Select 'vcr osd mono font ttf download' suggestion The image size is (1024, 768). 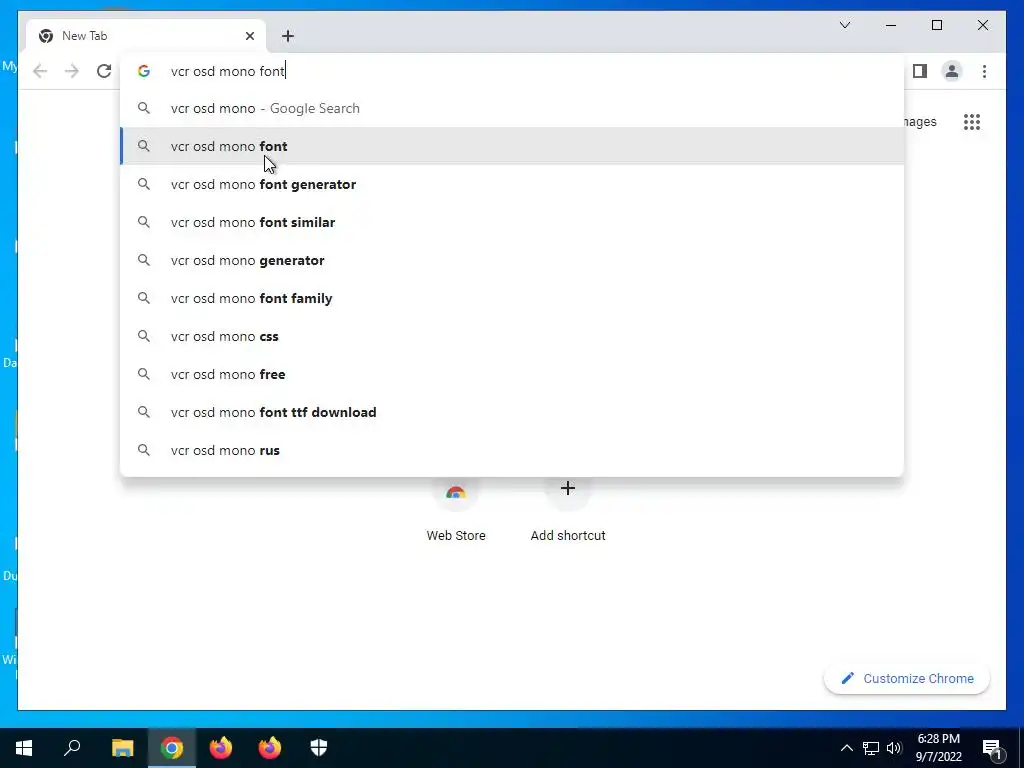pos(512,412)
